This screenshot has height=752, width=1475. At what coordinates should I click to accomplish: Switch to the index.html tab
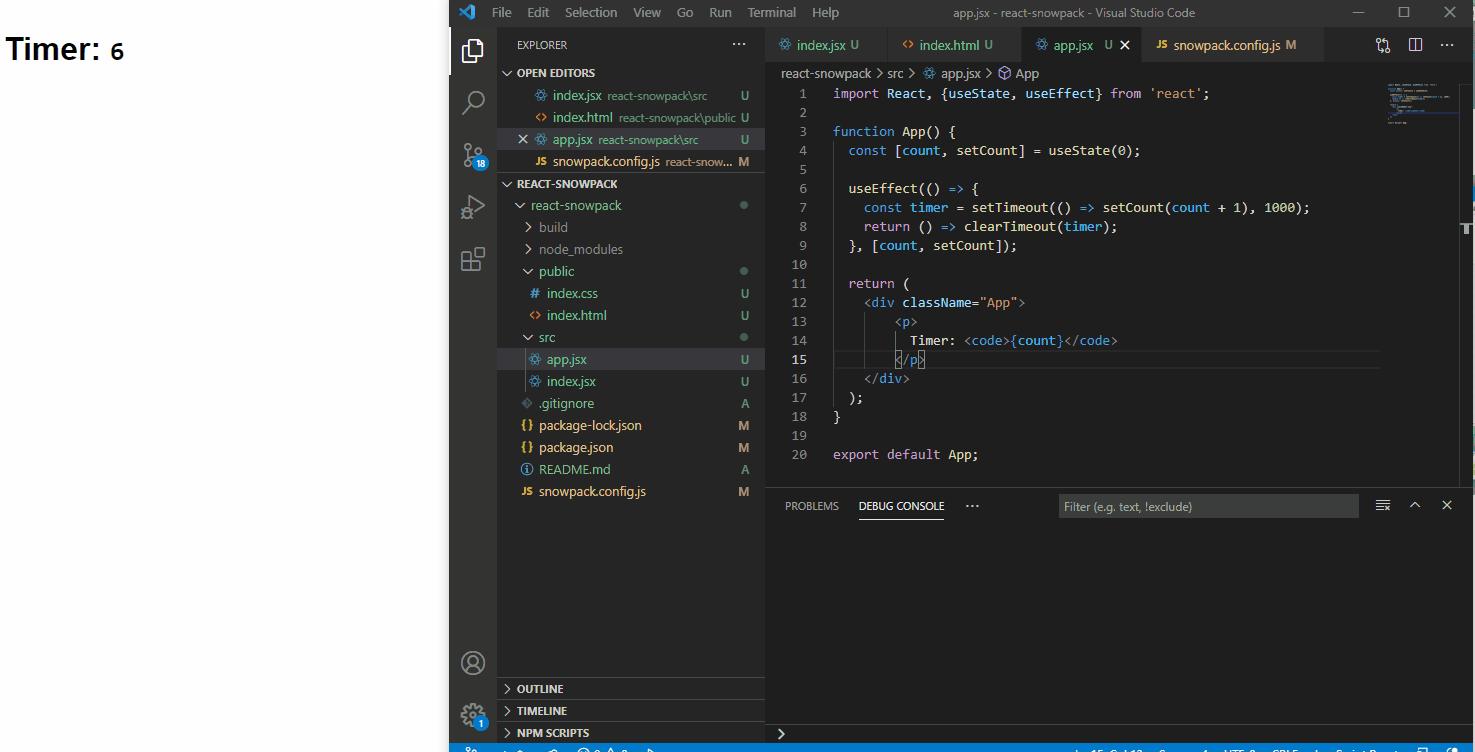point(948,45)
